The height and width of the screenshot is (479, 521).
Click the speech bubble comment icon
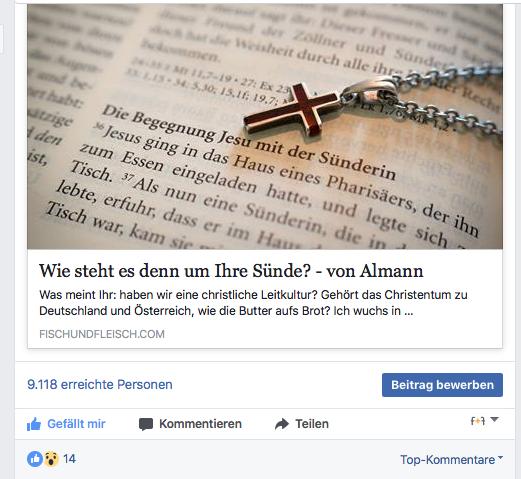tap(146, 424)
